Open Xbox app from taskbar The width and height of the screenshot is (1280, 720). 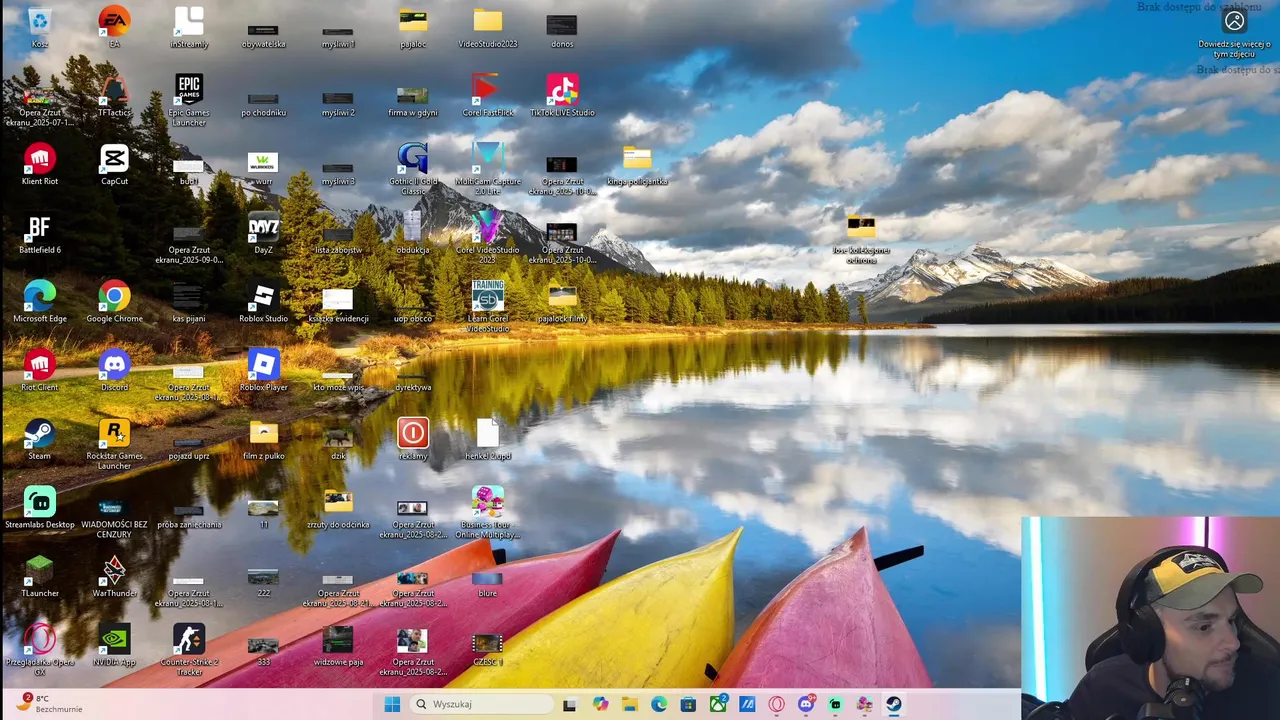point(718,704)
